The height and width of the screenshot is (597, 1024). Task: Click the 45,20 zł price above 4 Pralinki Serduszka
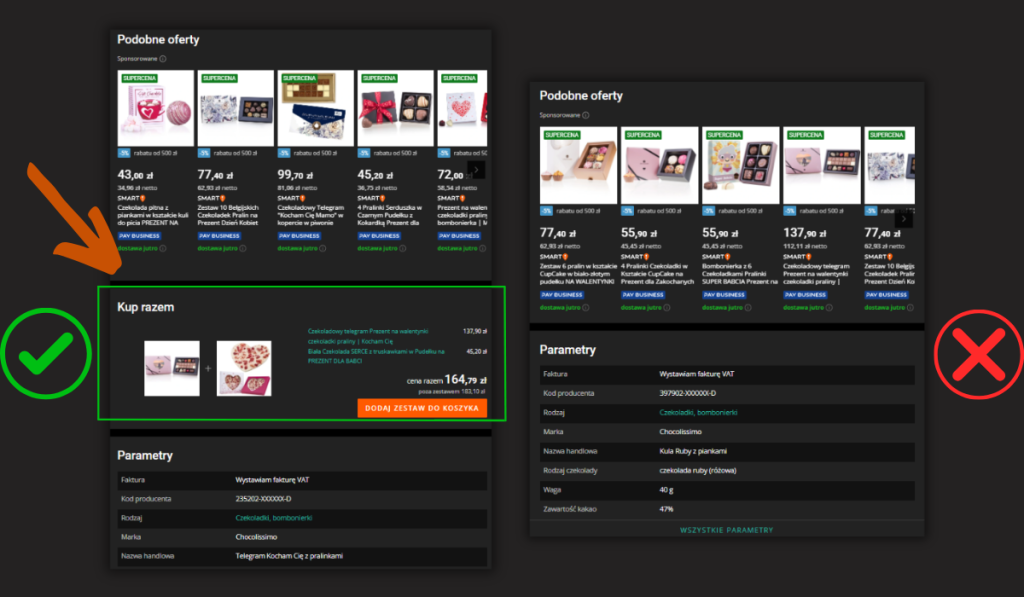[375, 175]
